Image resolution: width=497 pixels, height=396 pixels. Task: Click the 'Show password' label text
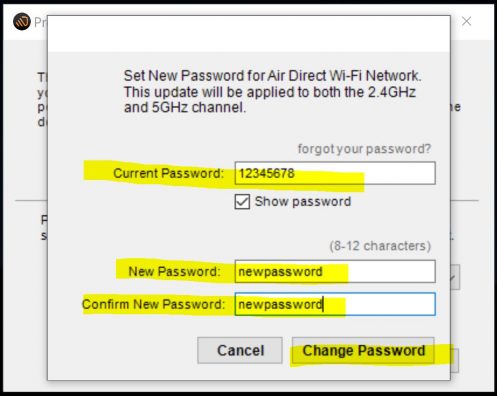coord(303,201)
